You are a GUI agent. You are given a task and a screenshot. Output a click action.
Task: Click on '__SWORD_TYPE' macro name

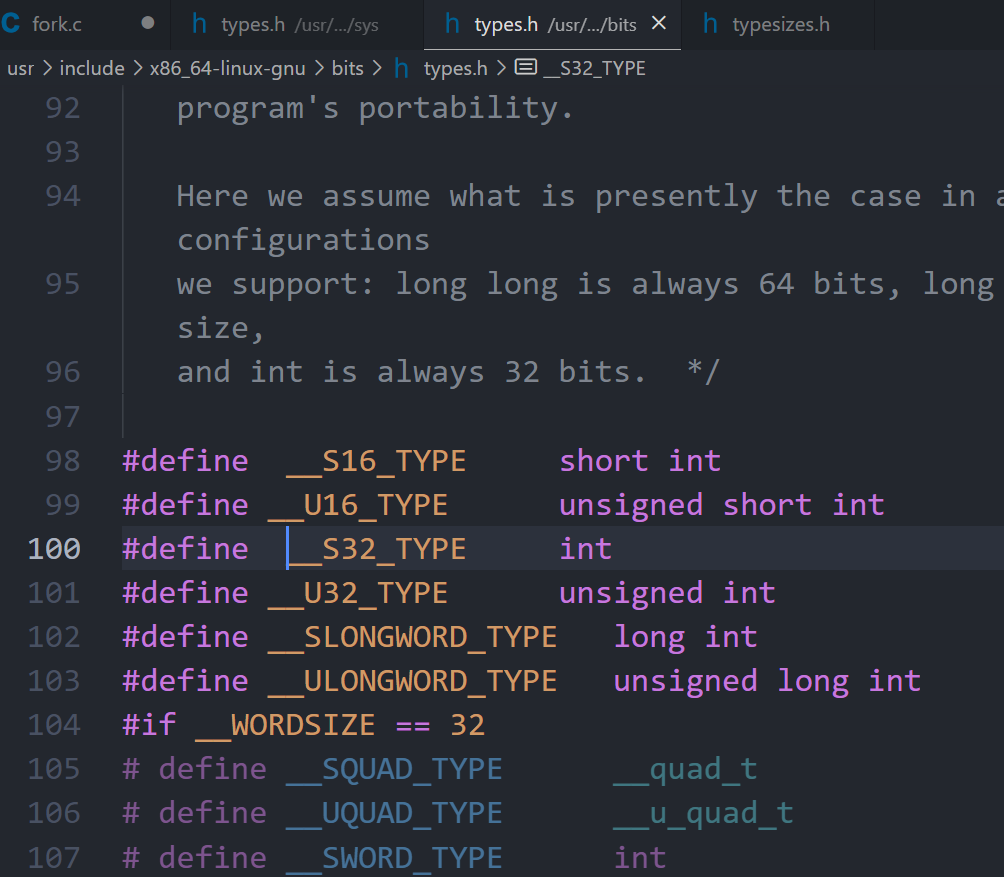click(394, 857)
